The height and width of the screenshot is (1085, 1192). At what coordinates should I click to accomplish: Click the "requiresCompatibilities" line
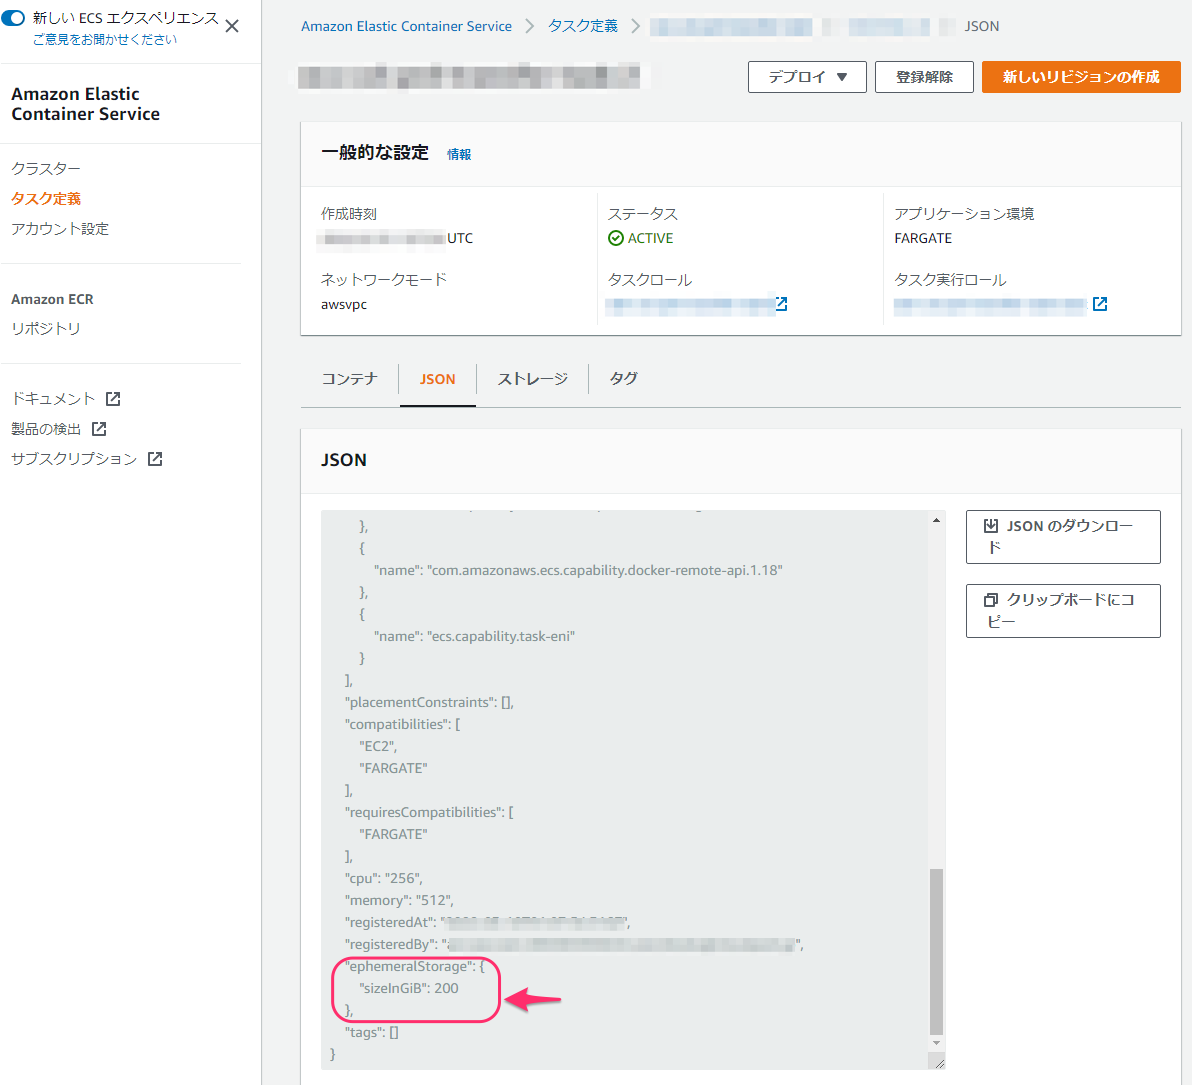(429, 812)
